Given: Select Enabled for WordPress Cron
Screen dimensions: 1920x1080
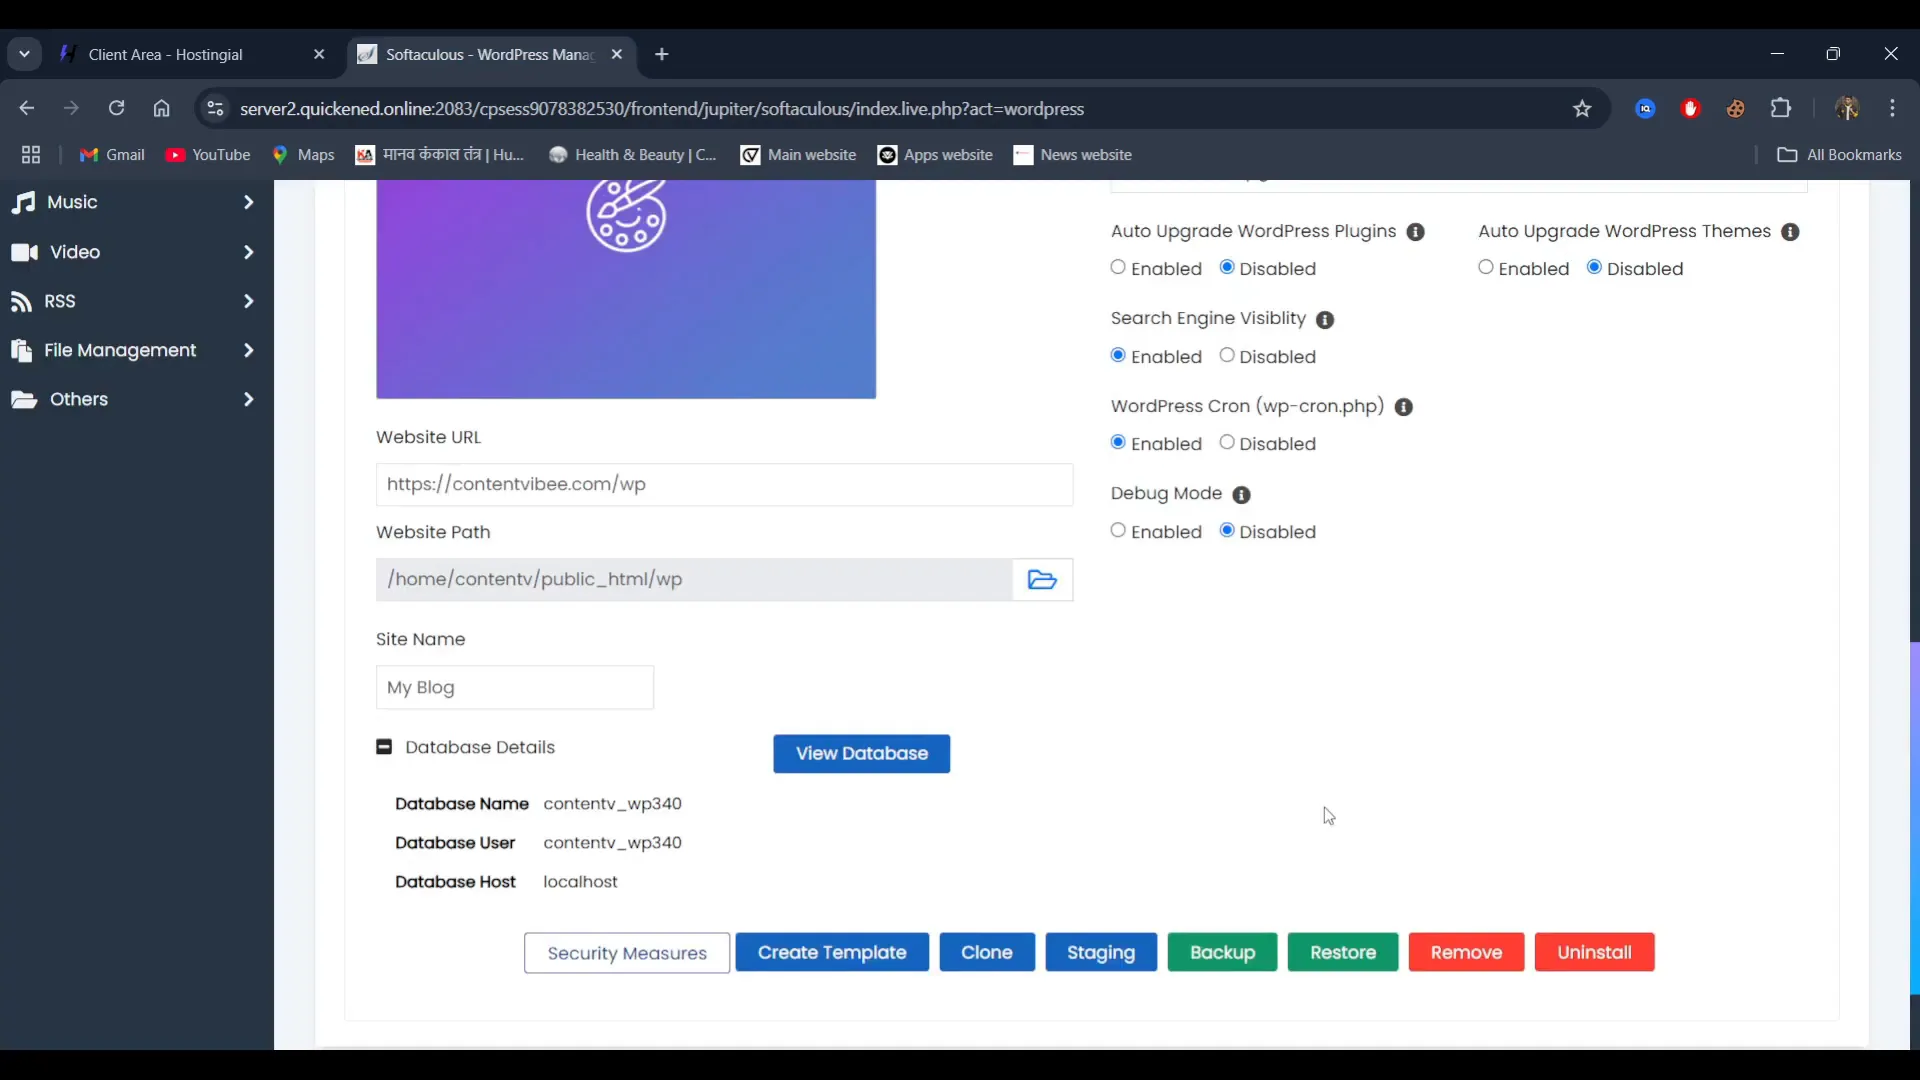Looking at the screenshot, I should coord(1118,443).
